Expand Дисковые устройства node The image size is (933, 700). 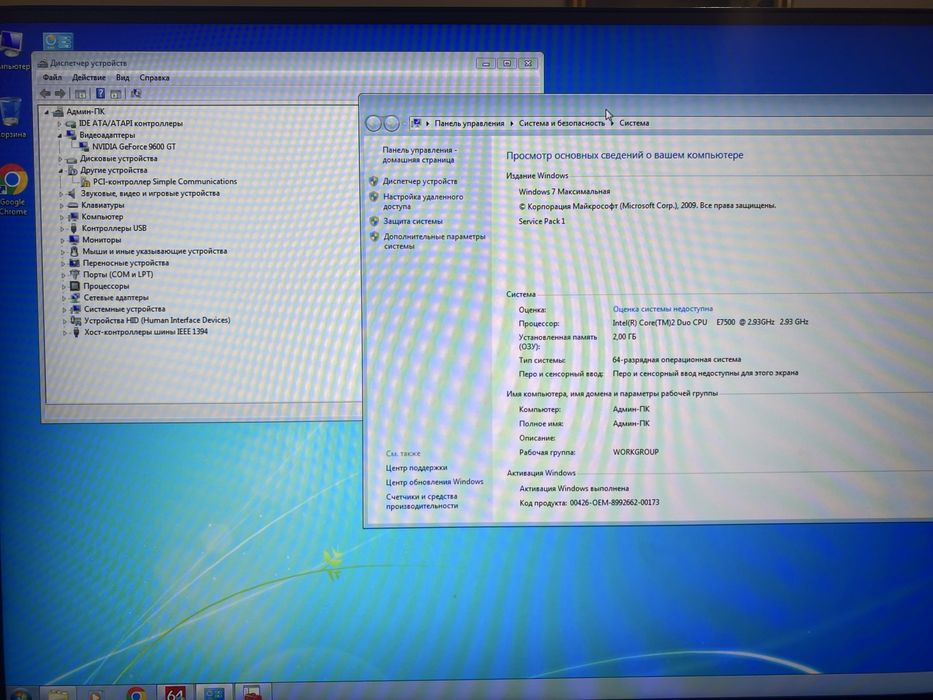click(x=60, y=159)
